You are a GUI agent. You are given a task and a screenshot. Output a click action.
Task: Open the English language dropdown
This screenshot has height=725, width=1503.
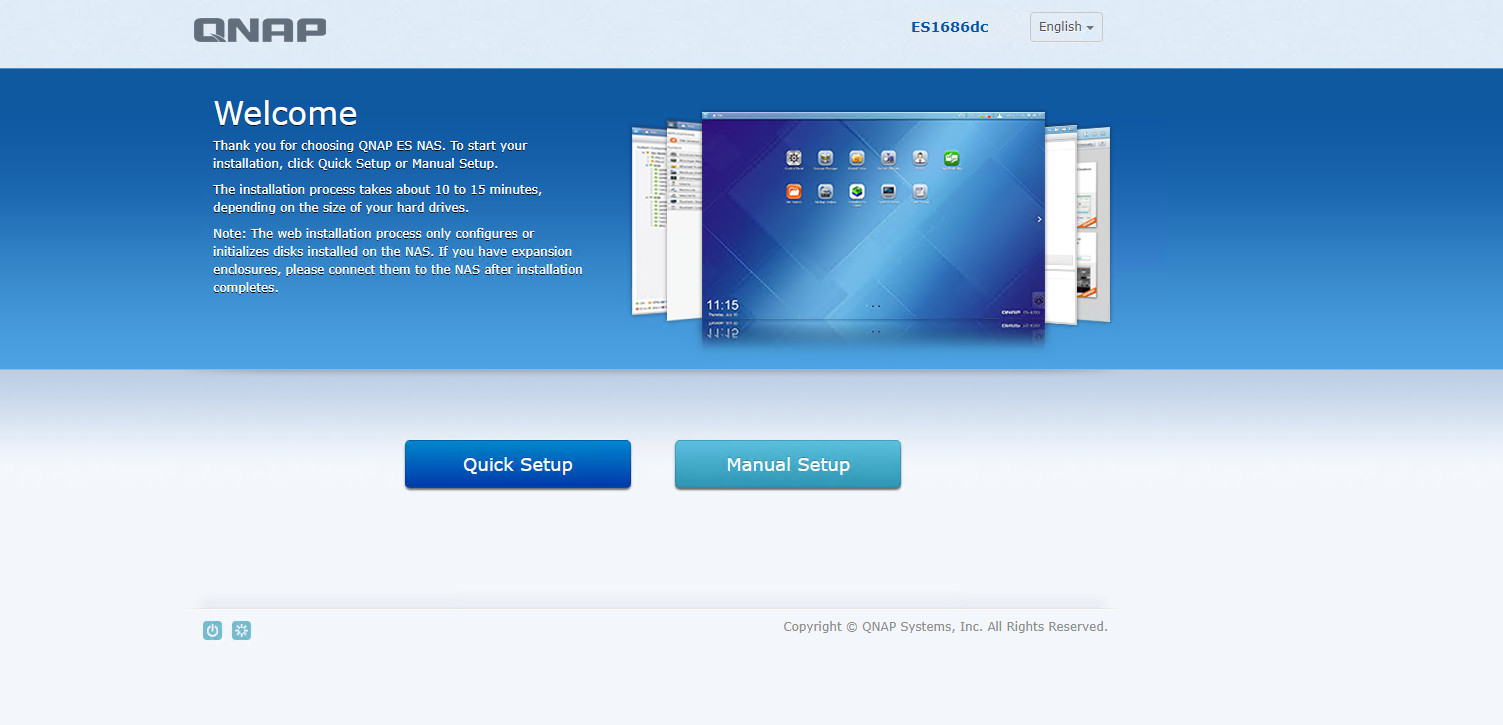coord(1066,27)
